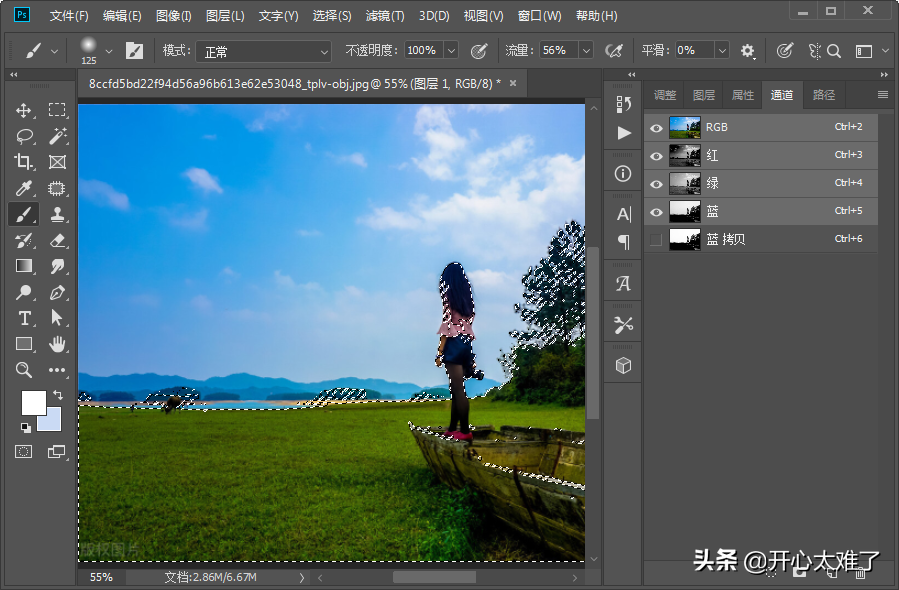Screen dimensions: 899x590
Task: Switch to the 图层 panel tab
Action: (703, 95)
